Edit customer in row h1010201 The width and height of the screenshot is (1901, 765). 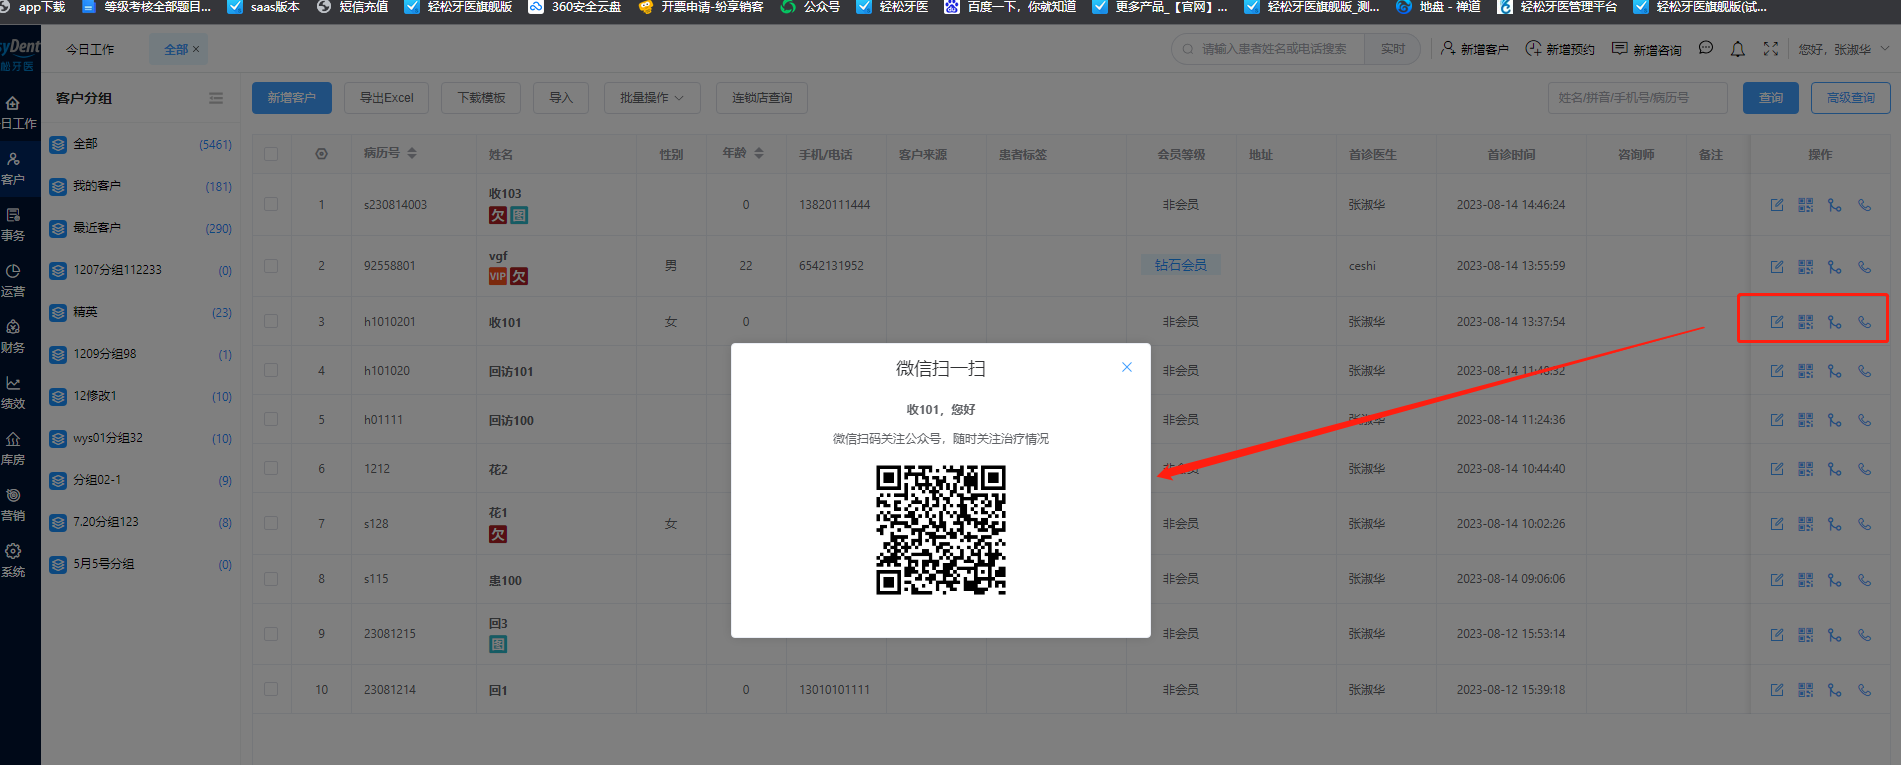1777,322
